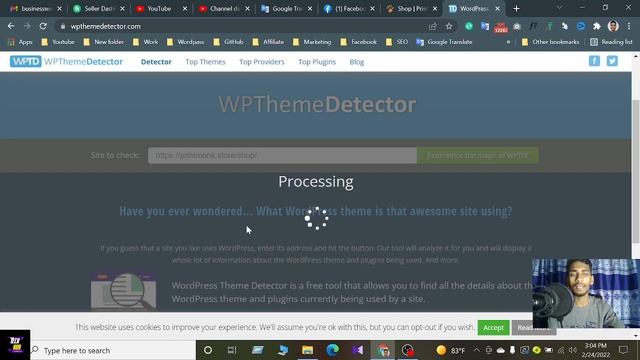The width and height of the screenshot is (640, 360).
Task: Accept the cookies notice
Action: tap(493, 328)
